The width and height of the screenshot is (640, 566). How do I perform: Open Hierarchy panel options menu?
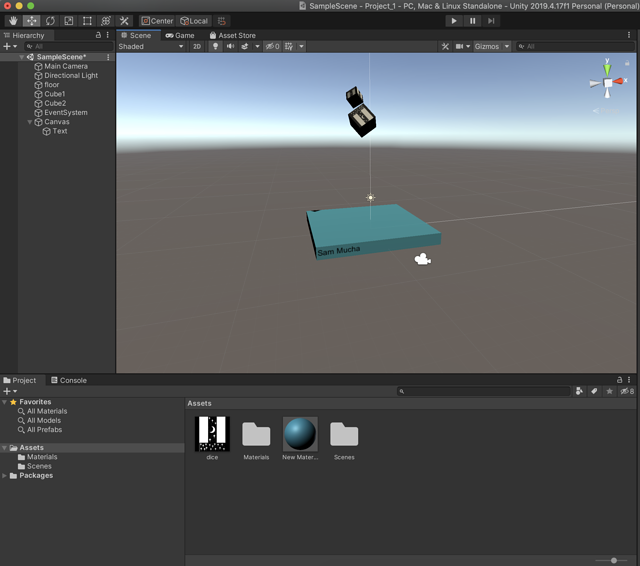tap(108, 35)
